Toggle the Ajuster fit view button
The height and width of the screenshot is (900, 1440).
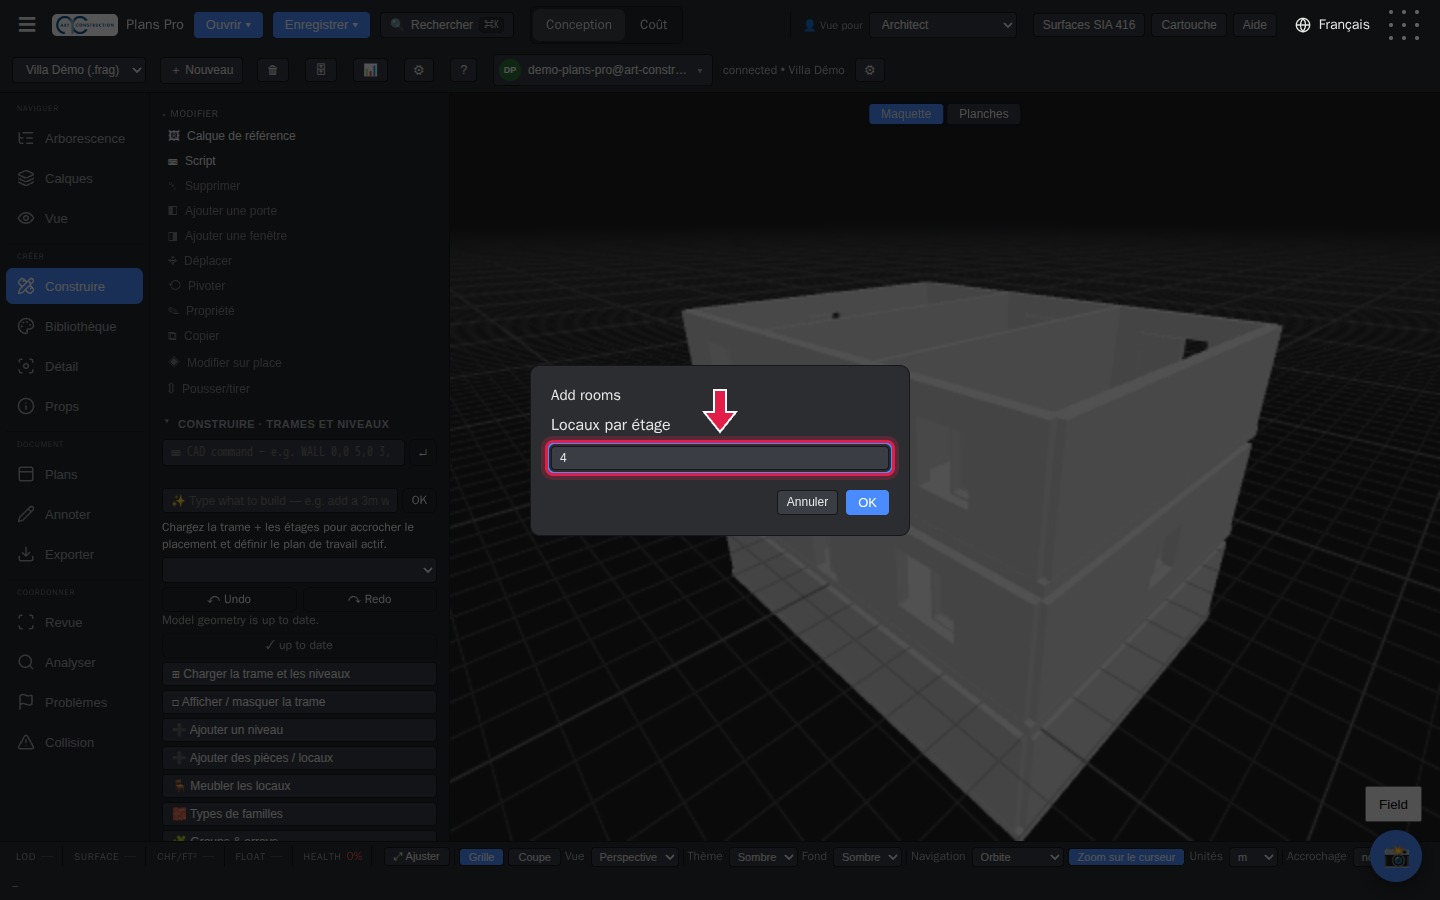pyautogui.click(x=416, y=857)
